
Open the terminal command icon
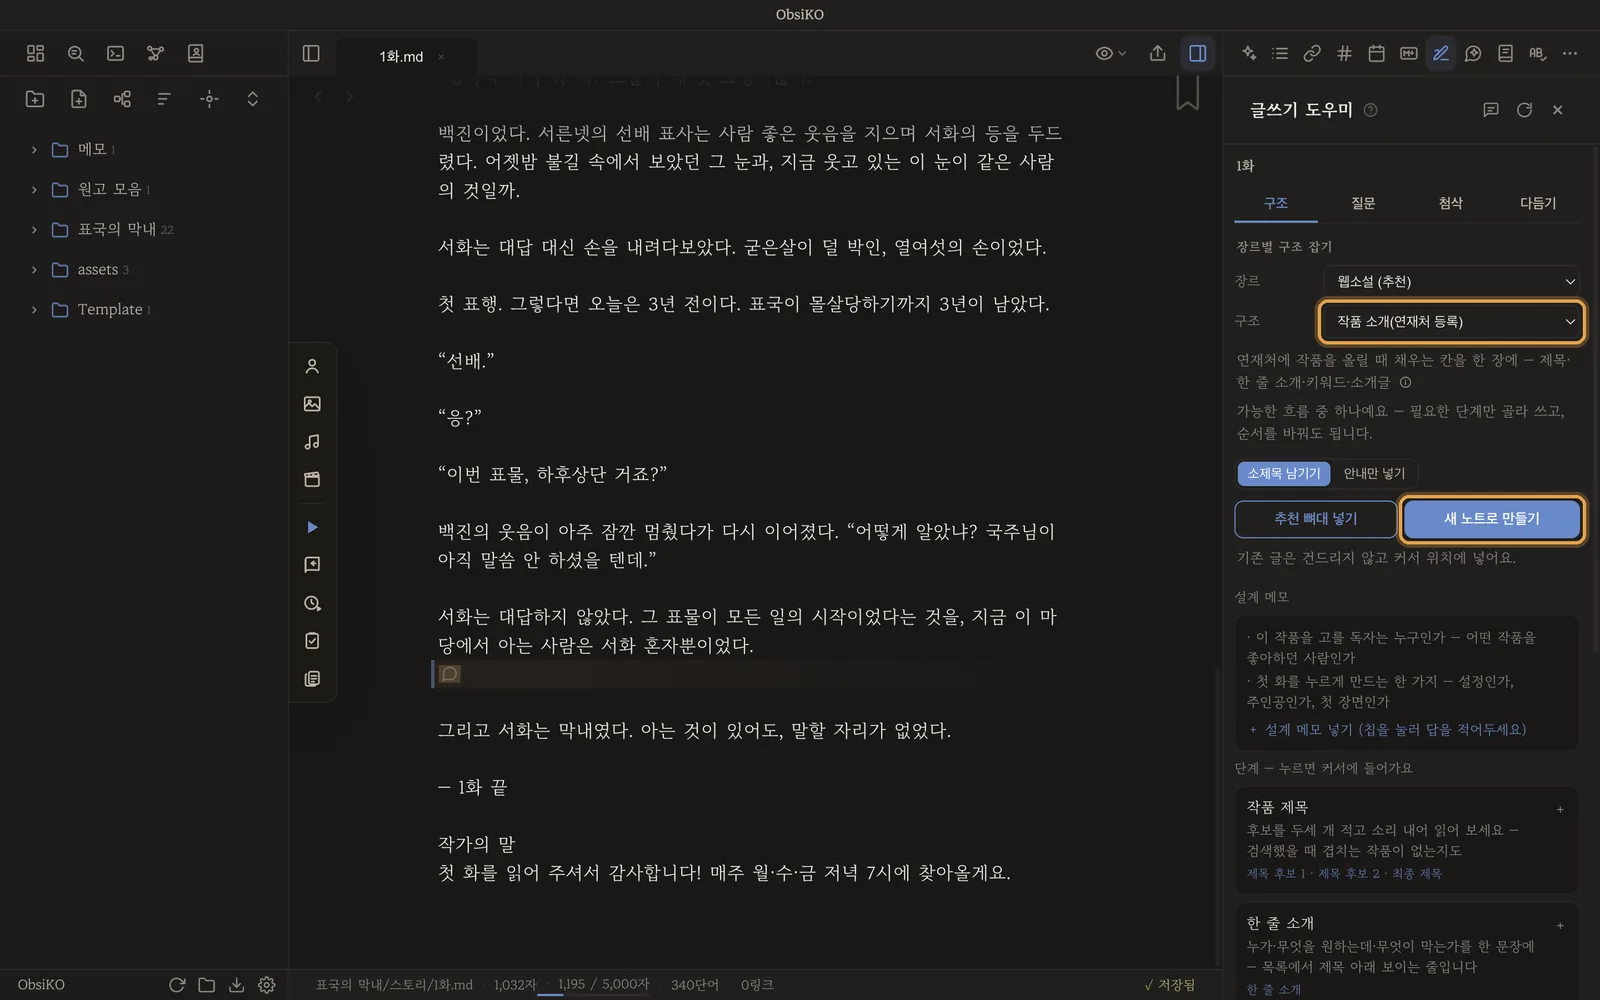pos(115,53)
